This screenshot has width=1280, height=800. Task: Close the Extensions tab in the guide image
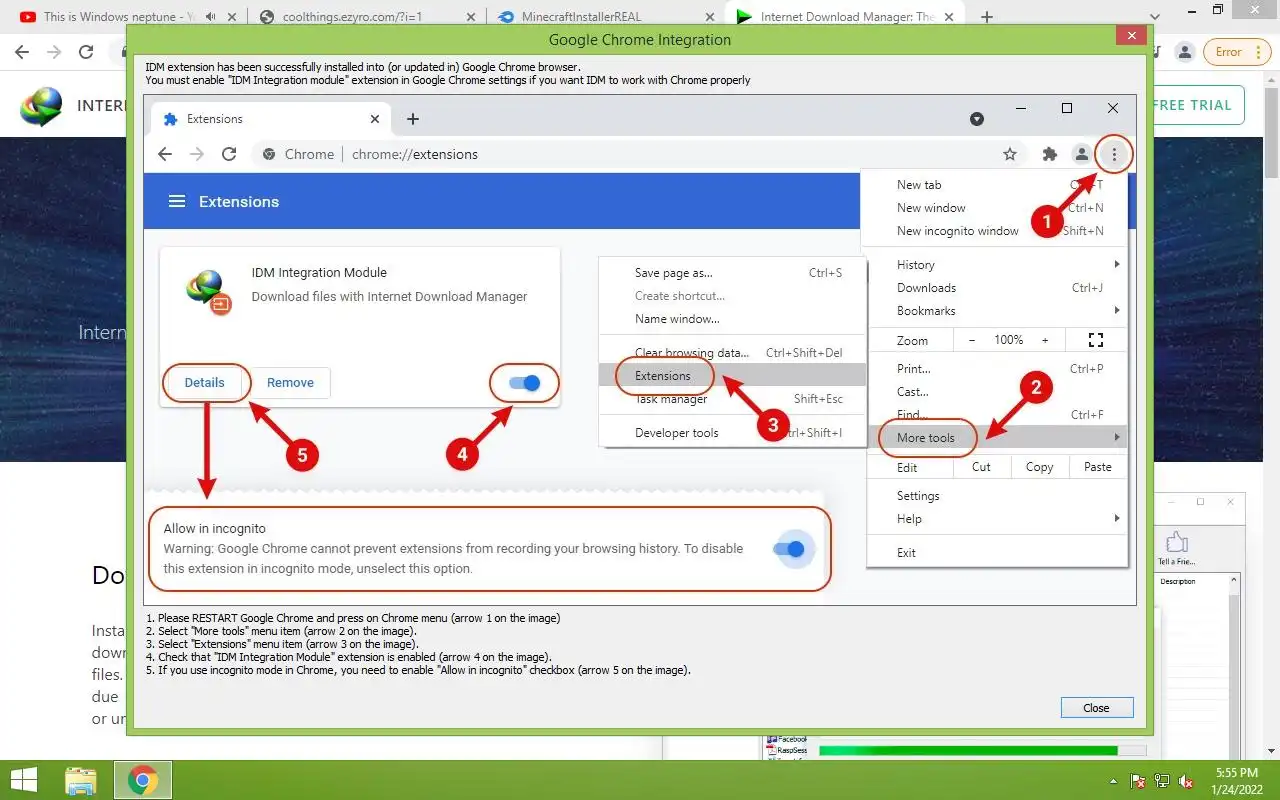point(375,119)
